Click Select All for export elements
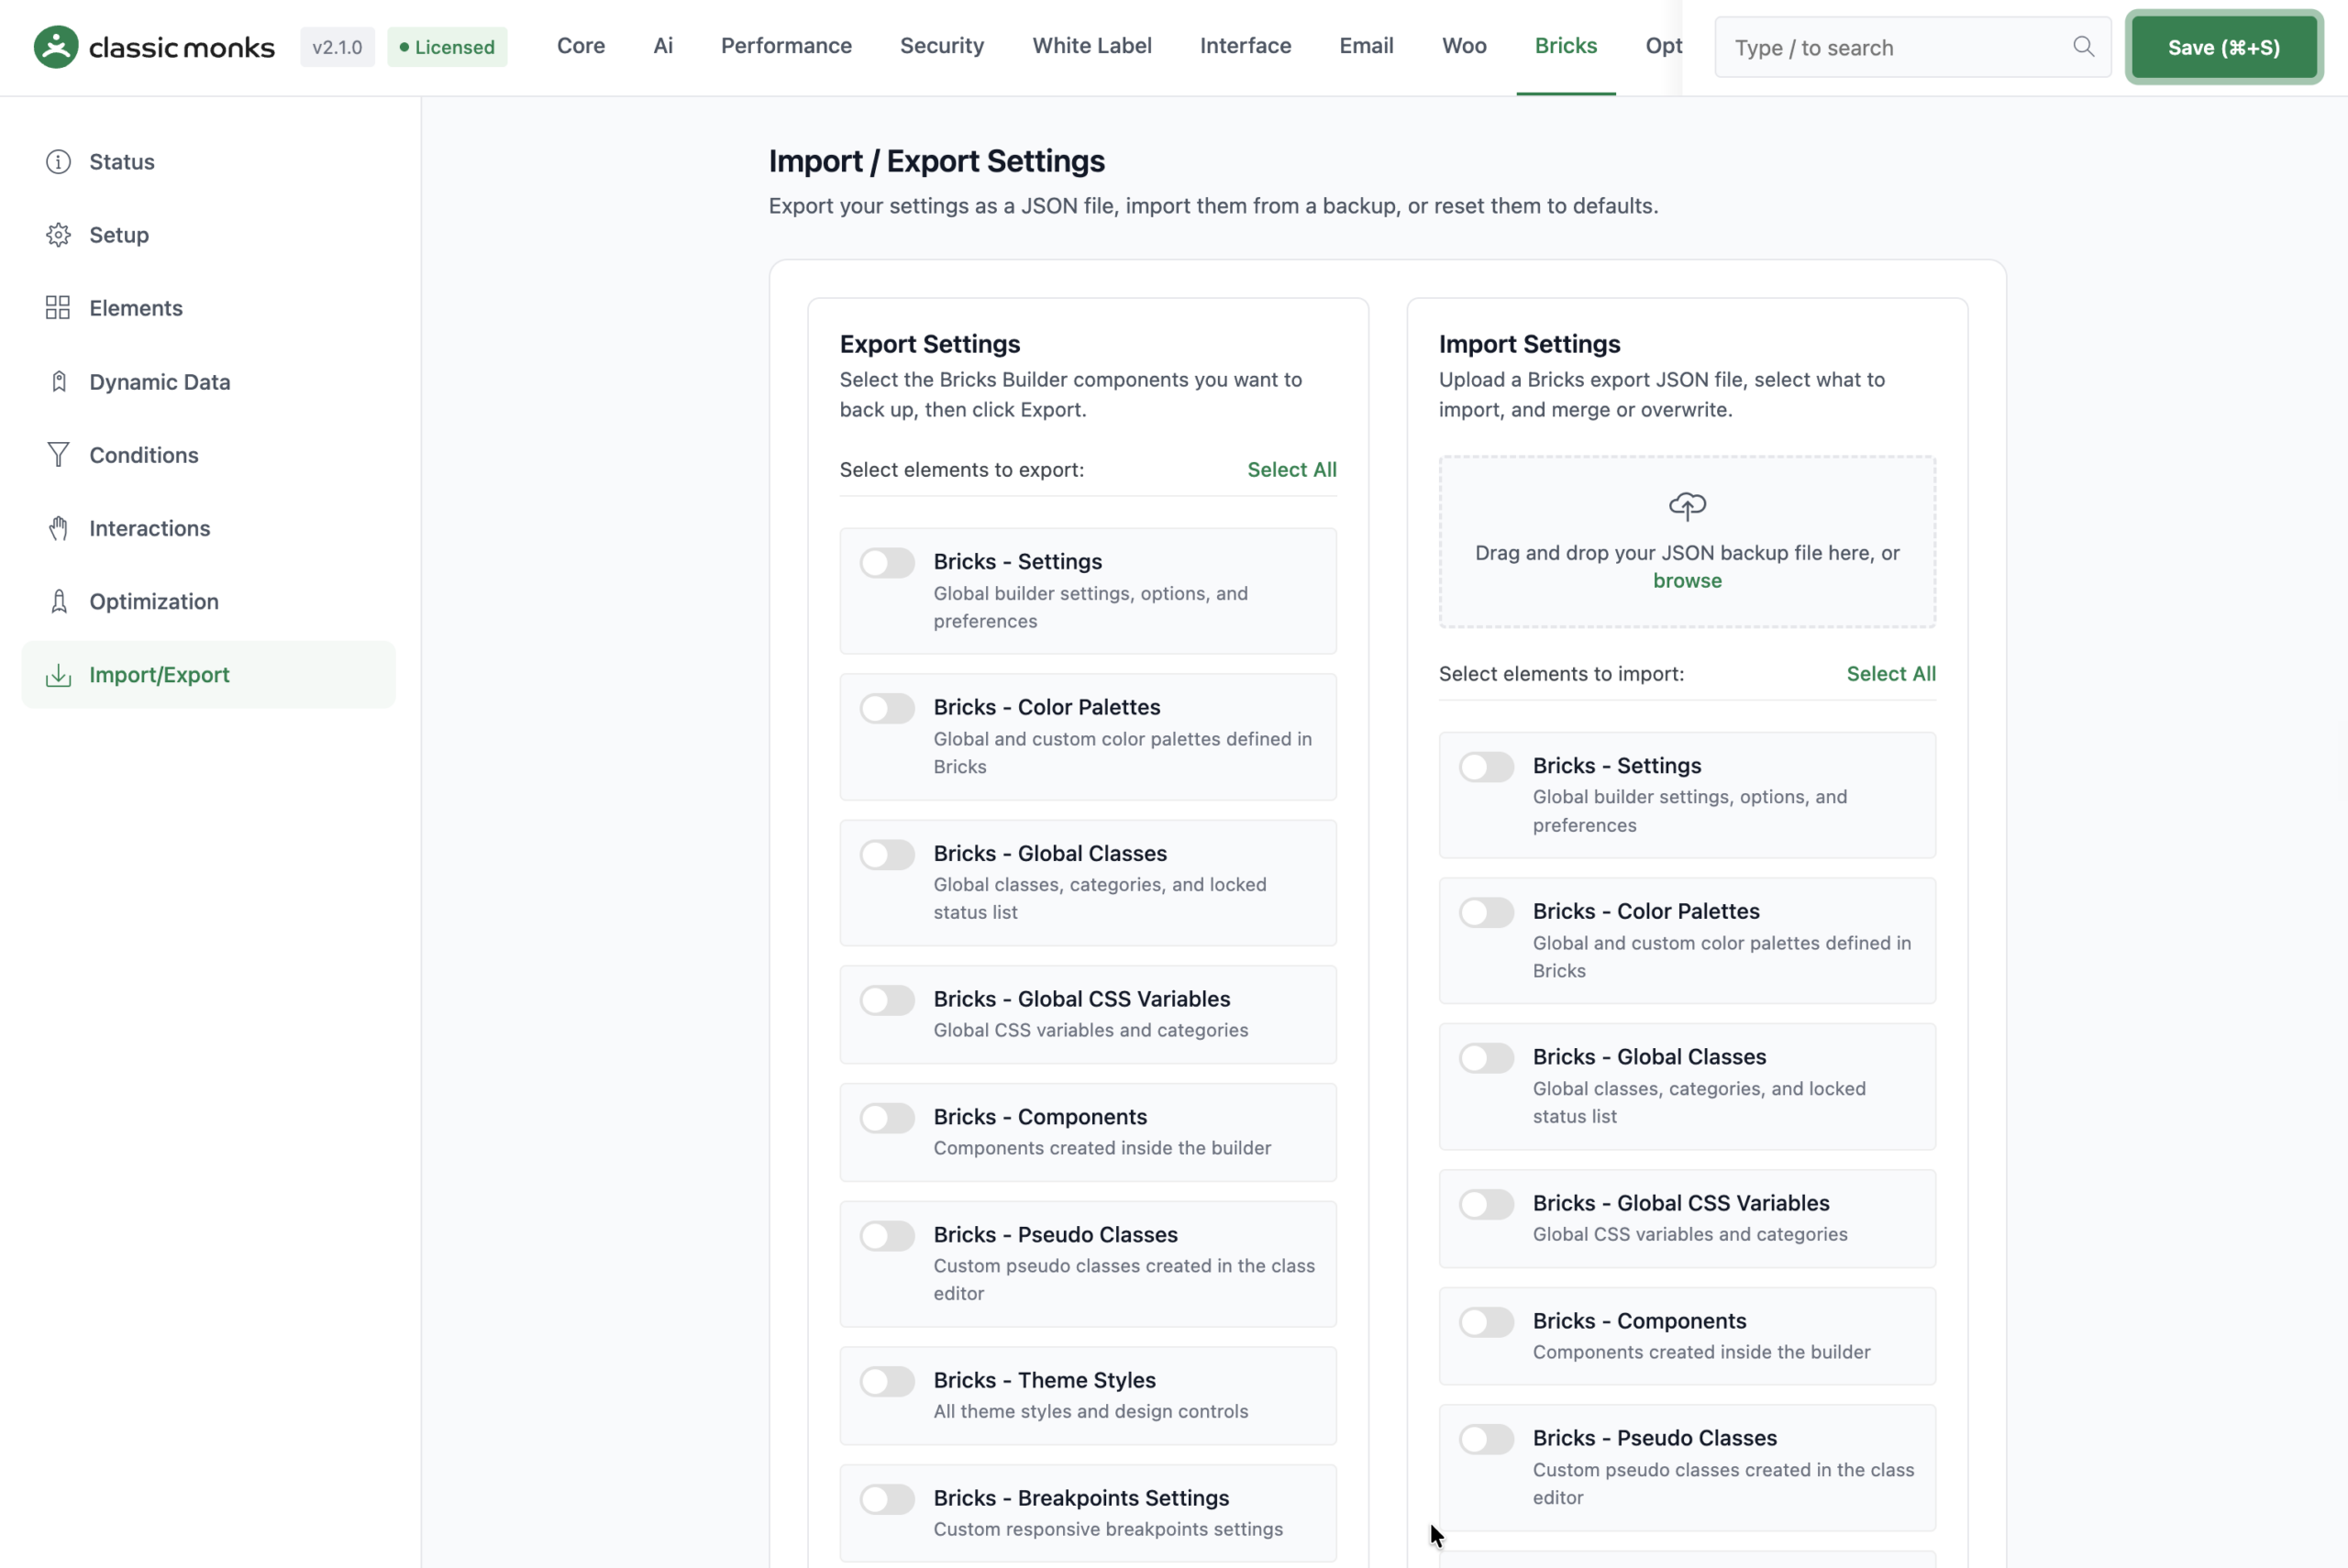Screen dimensions: 2348x1568 pos(1291,470)
